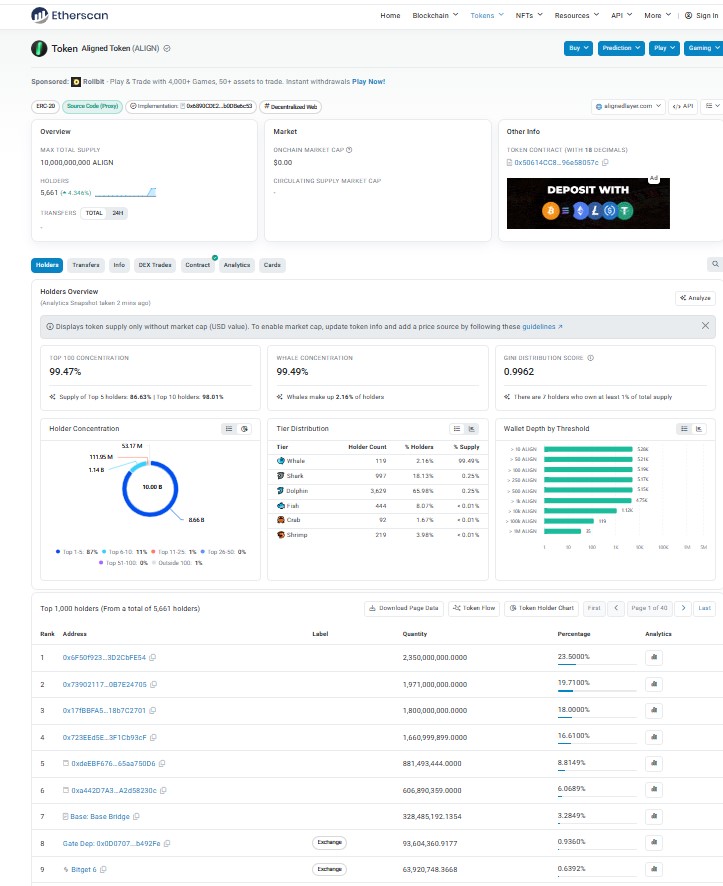Screen dimensions: 723x886
Task: Click the search icon beside tabs
Action: 715,264
